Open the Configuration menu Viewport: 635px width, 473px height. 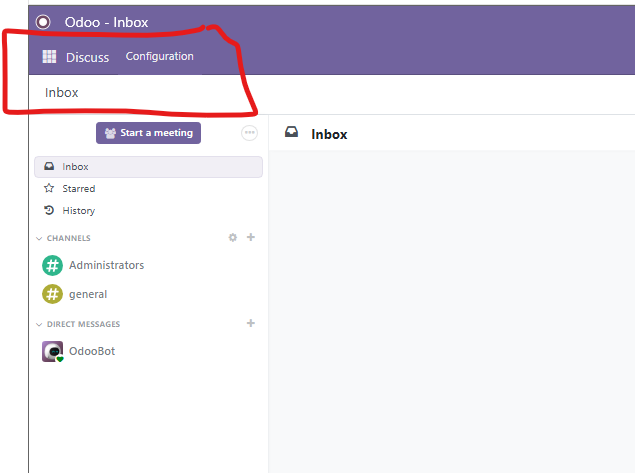pyautogui.click(x=159, y=57)
